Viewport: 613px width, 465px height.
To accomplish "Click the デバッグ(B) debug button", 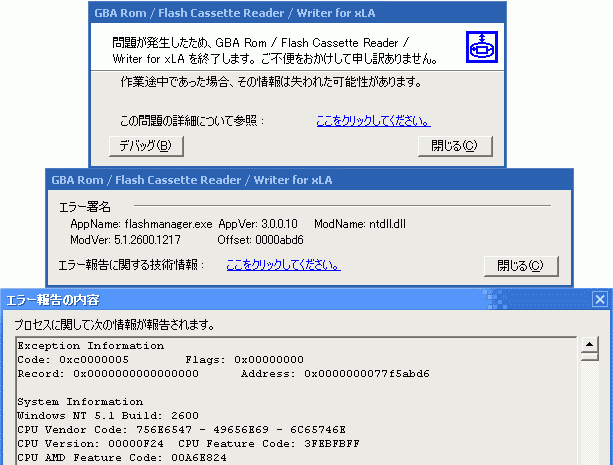I will pos(146,146).
